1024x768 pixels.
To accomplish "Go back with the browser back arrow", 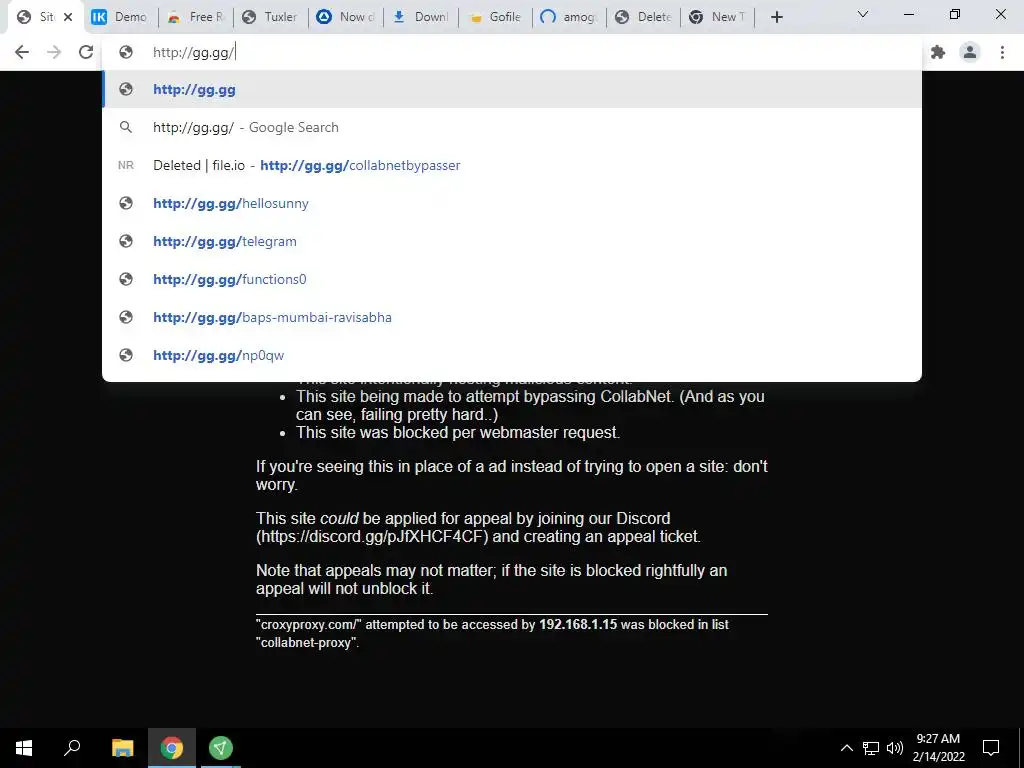I will tap(22, 52).
